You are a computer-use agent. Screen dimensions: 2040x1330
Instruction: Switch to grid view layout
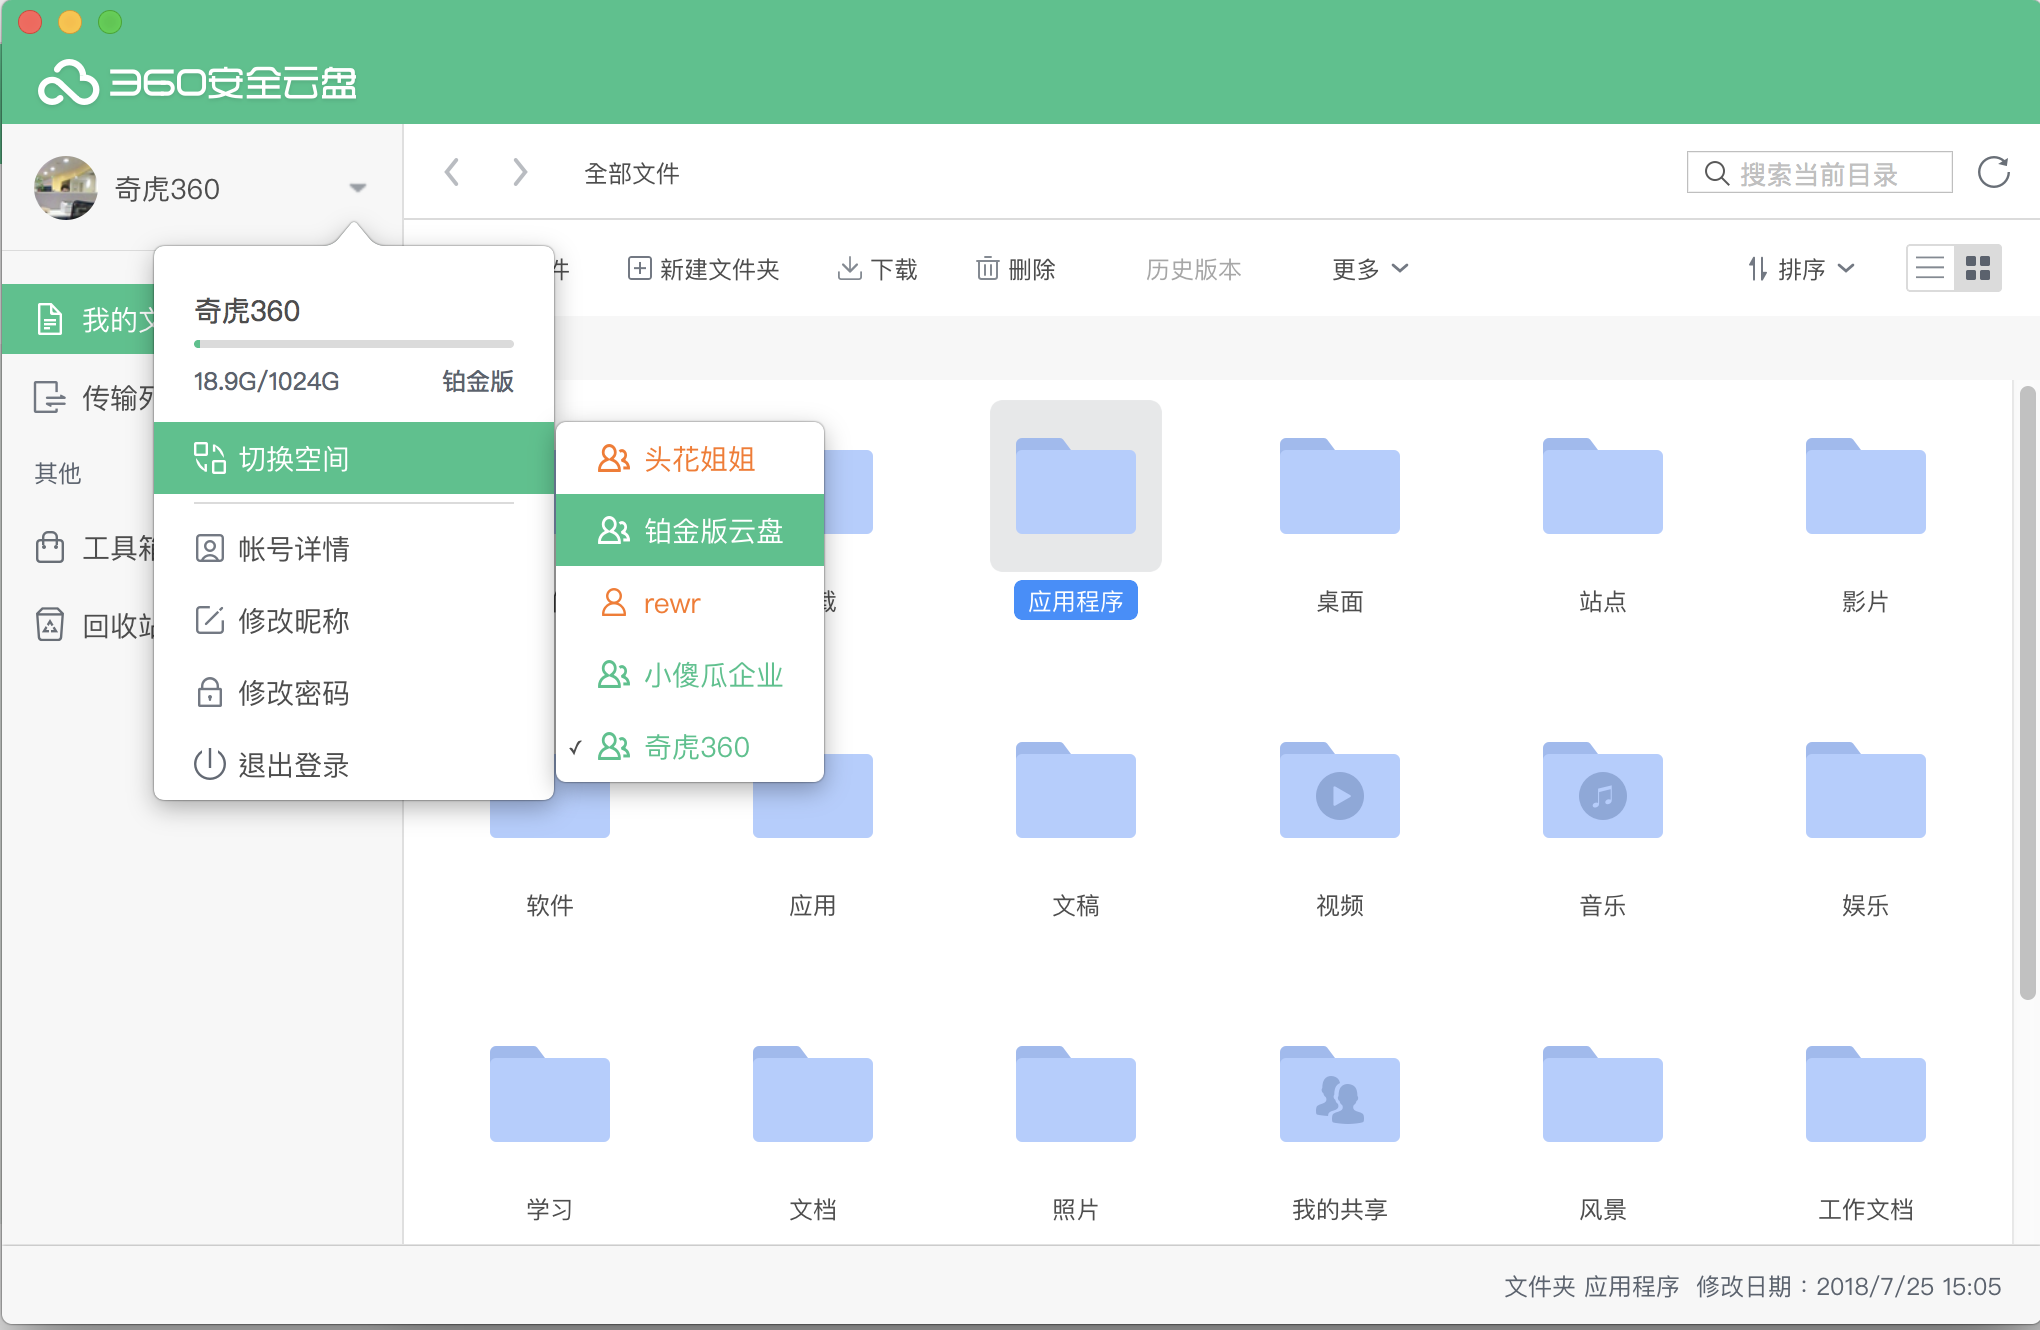point(1978,268)
